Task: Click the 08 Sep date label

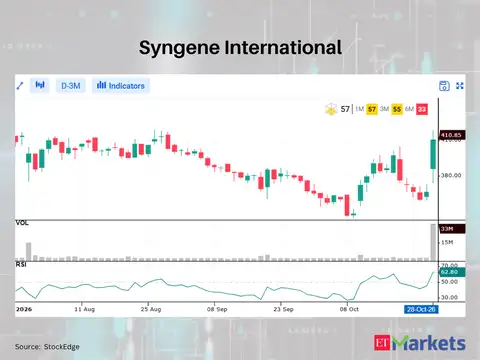Action: click(x=217, y=309)
